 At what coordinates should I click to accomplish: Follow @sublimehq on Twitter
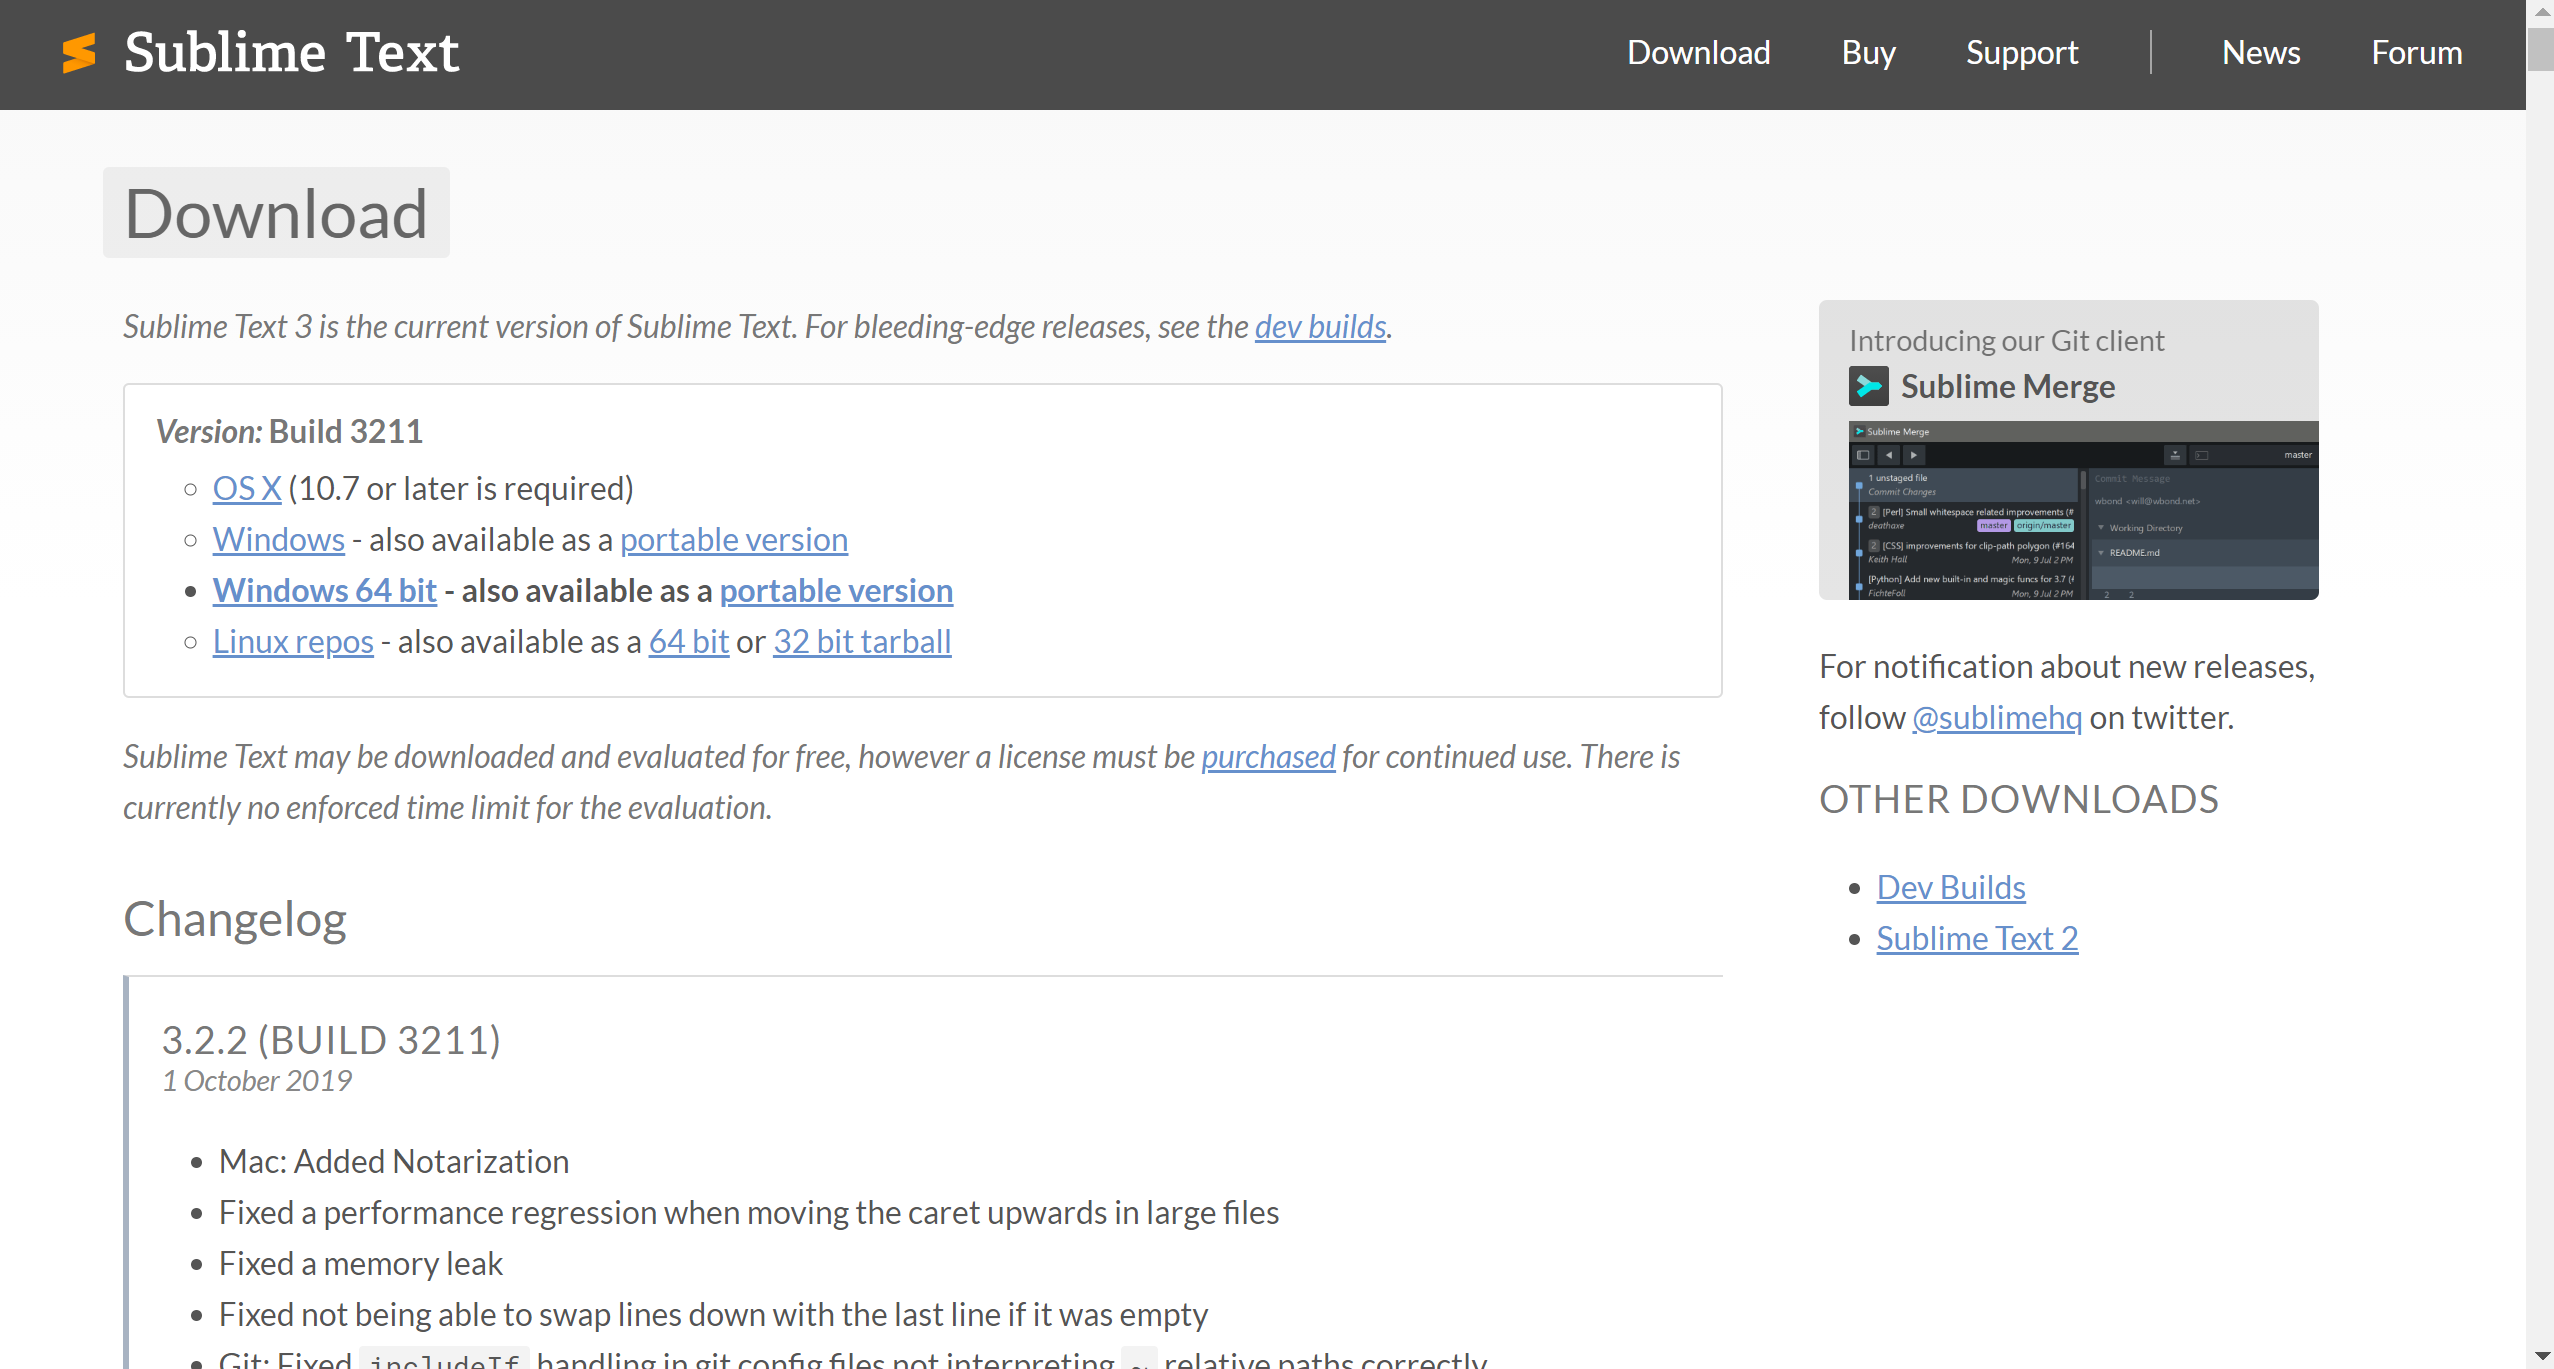pos(1996,716)
